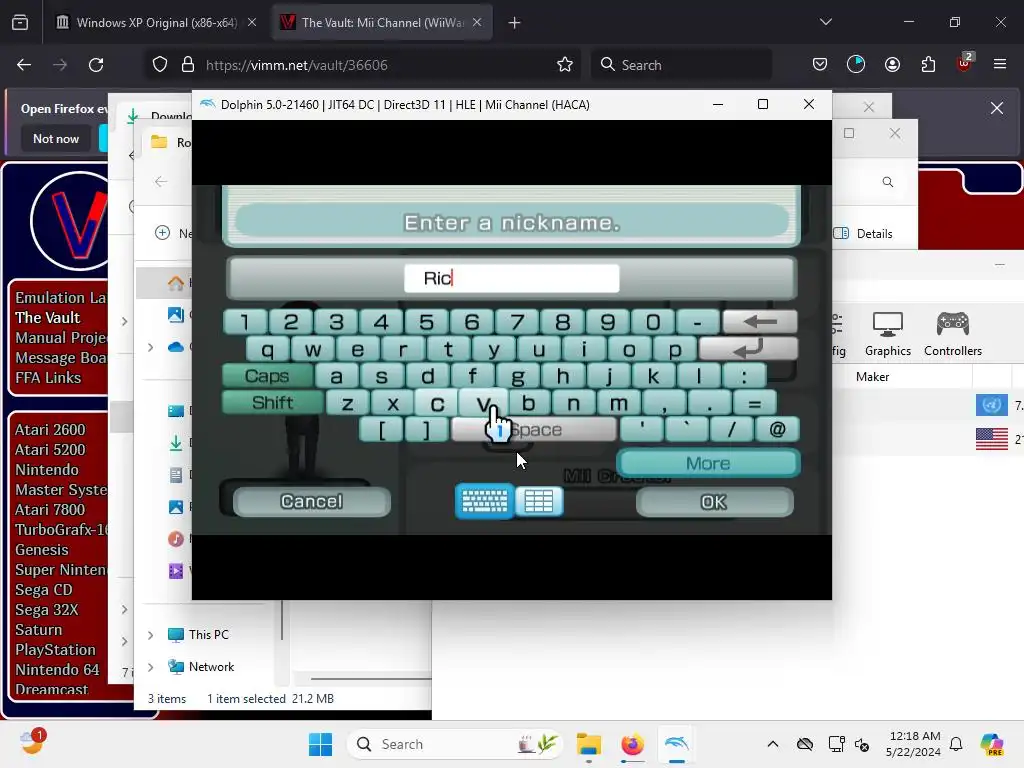
Task: Switch to the grid keypad layout icon
Action: point(539,502)
